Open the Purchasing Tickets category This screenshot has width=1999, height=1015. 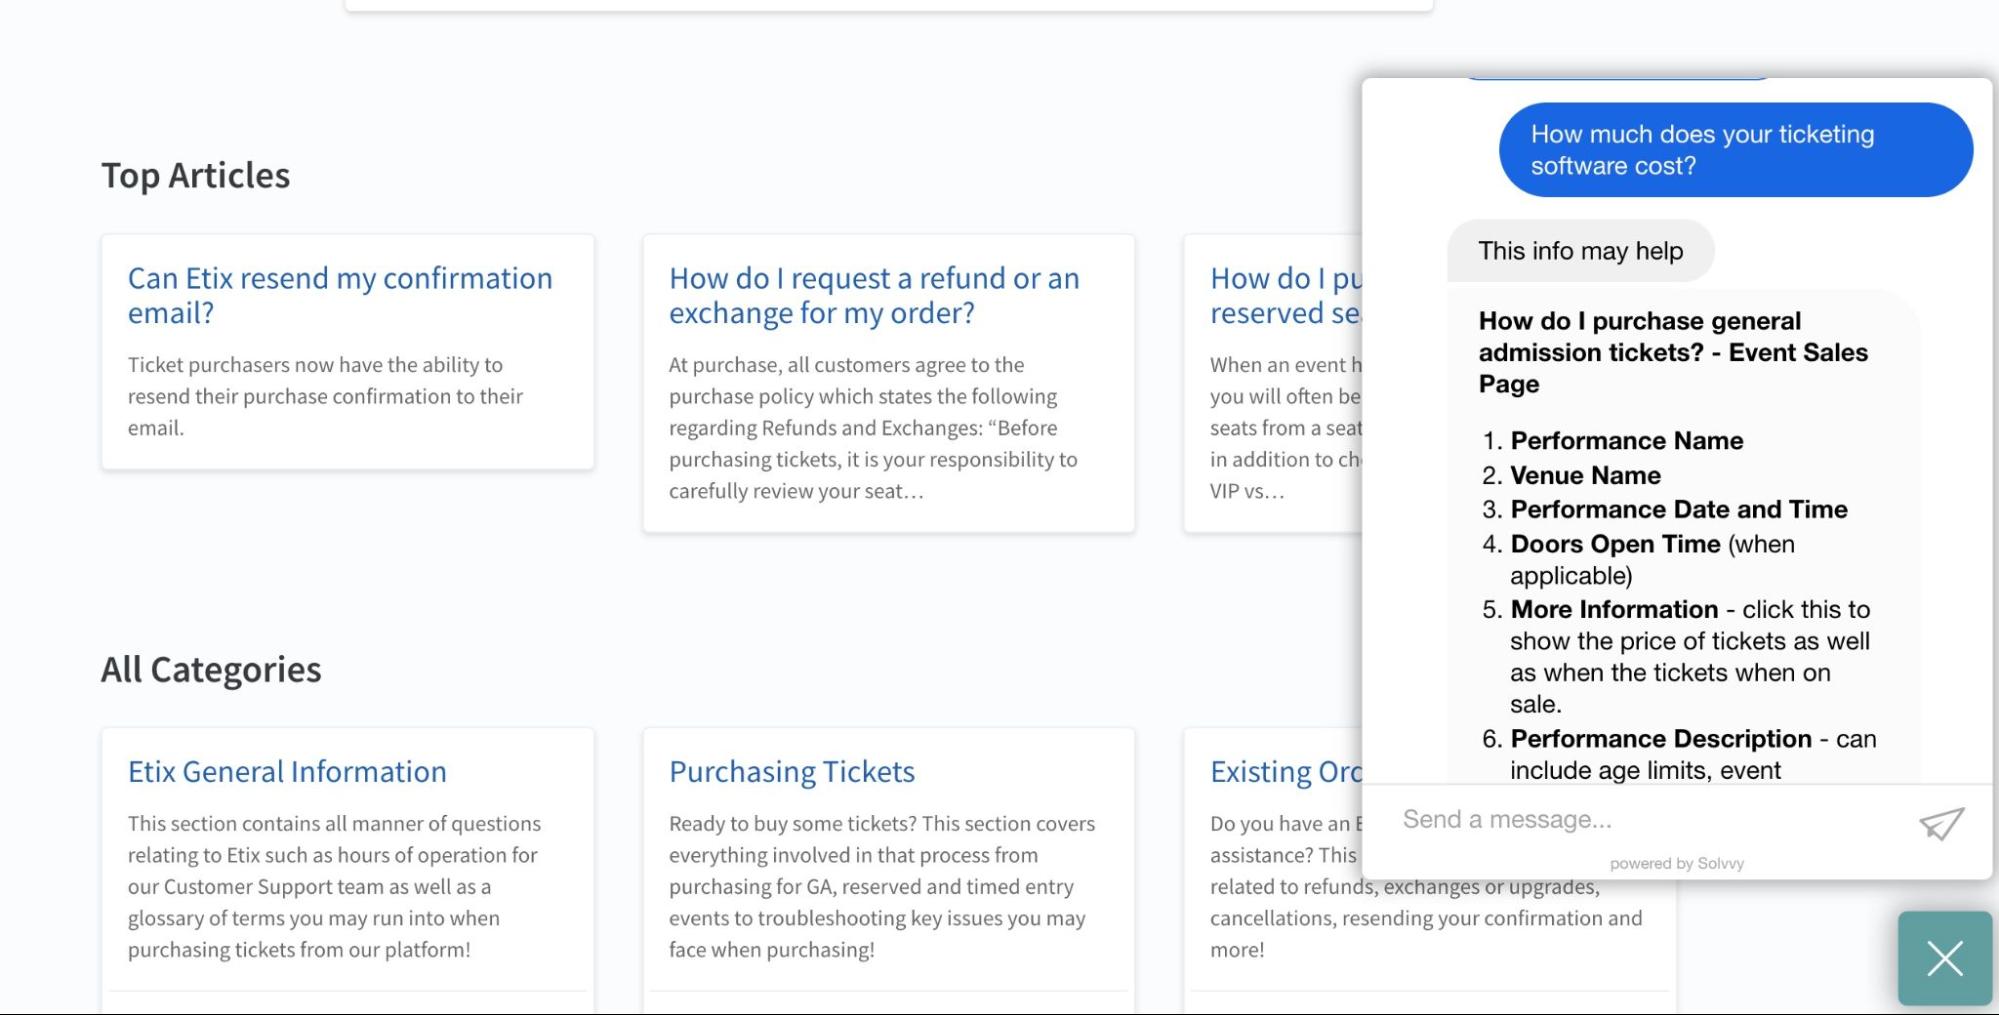point(791,771)
